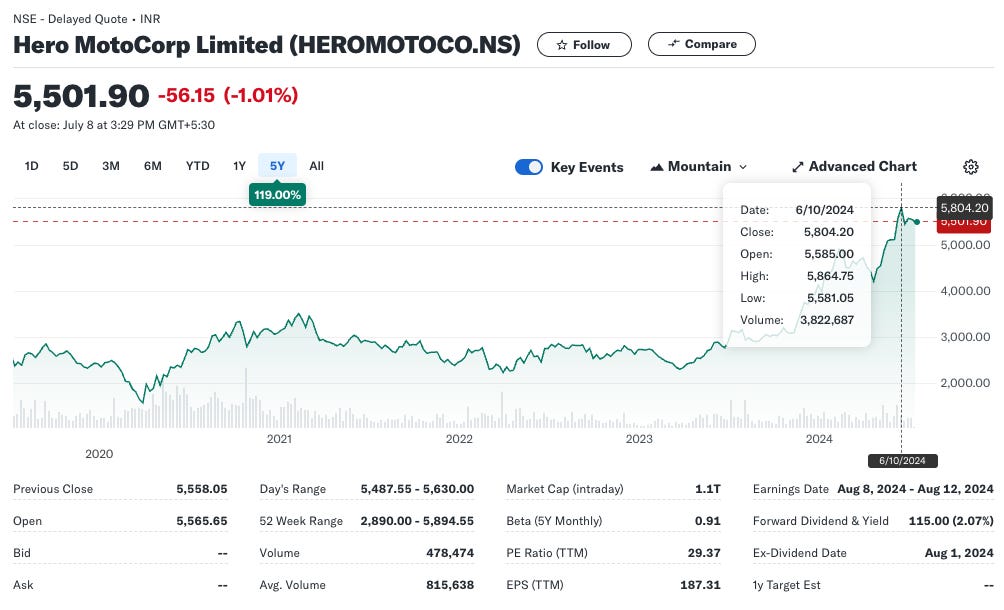Select the YTD range tab
The width and height of the screenshot is (1004, 610).
(197, 166)
